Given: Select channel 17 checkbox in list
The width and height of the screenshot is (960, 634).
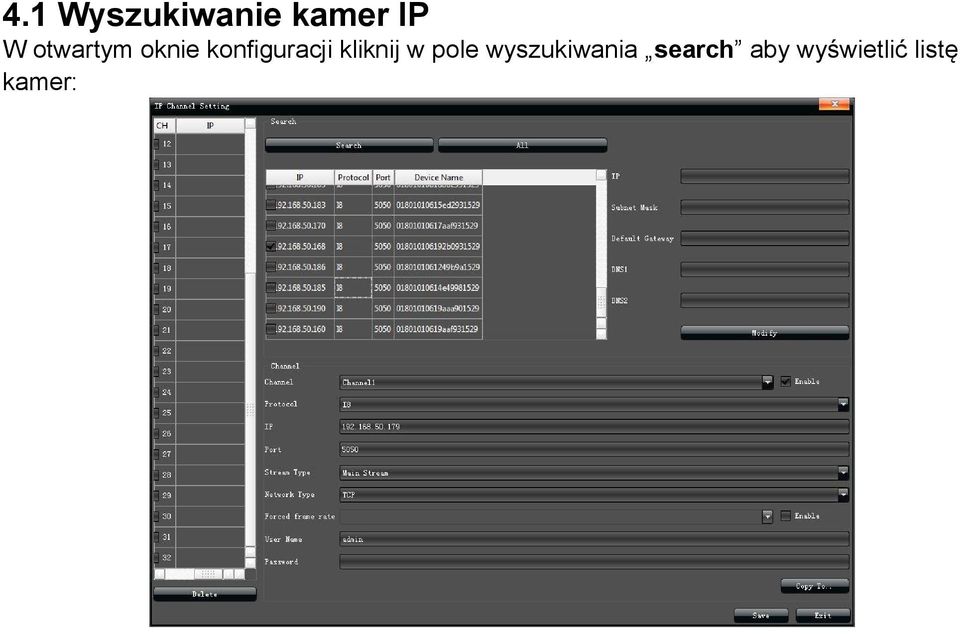Looking at the screenshot, I should [156, 247].
